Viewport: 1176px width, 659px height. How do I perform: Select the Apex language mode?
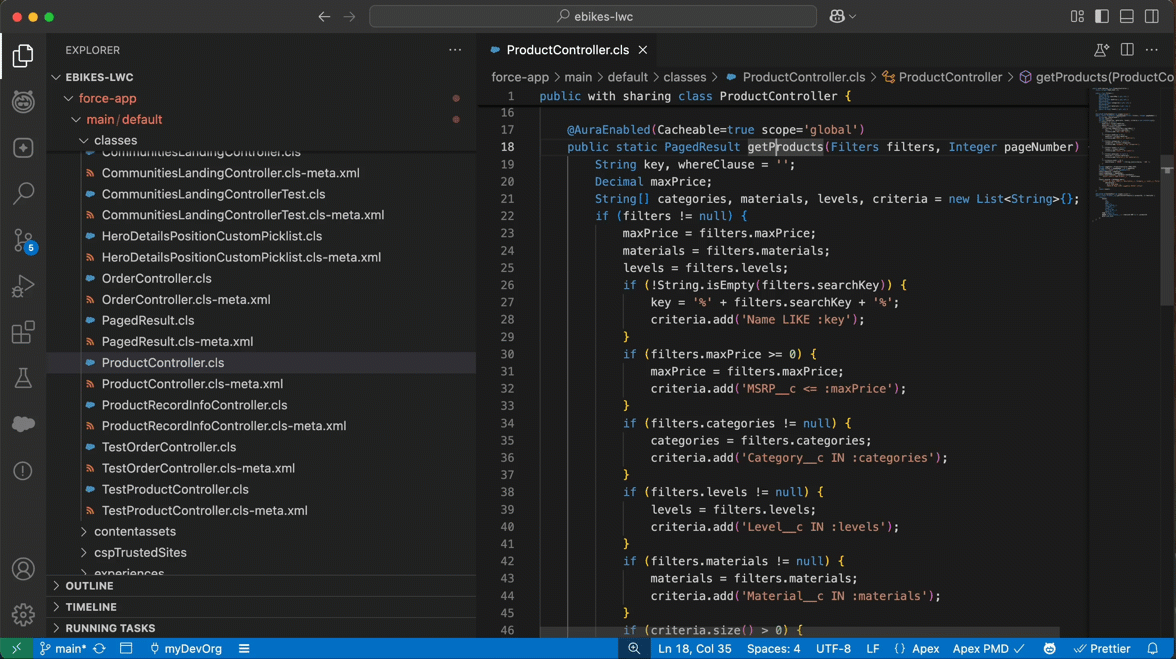[x=925, y=649]
